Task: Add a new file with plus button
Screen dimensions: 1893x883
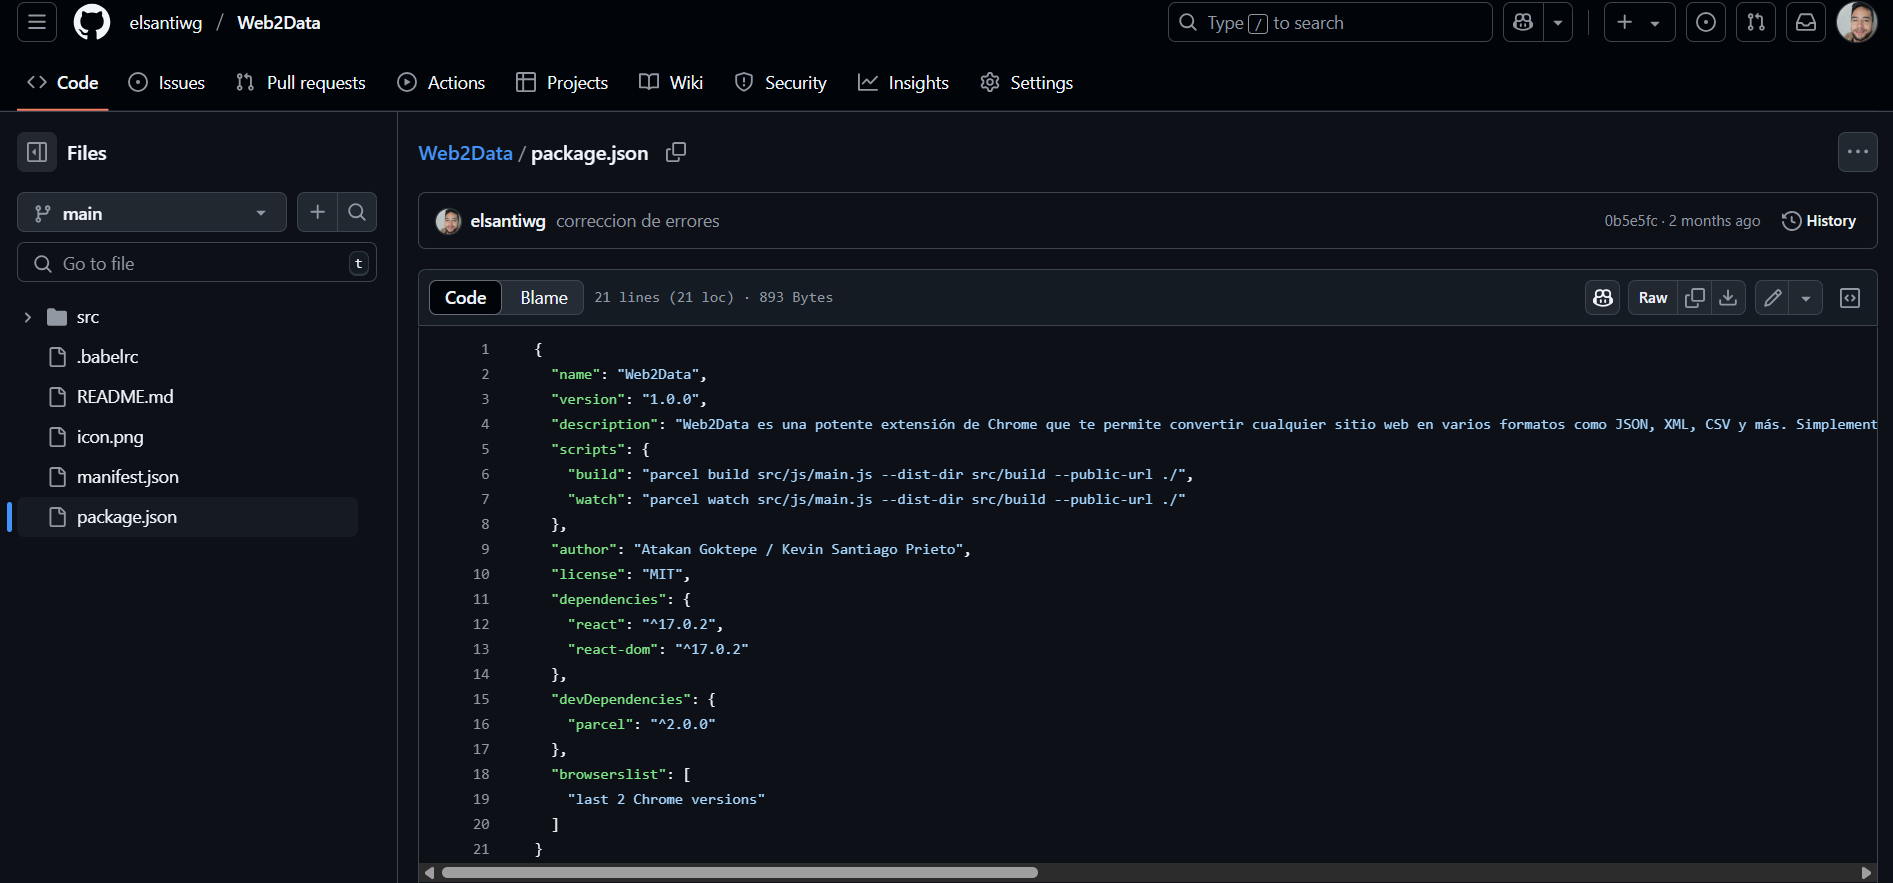Action: coord(317,212)
